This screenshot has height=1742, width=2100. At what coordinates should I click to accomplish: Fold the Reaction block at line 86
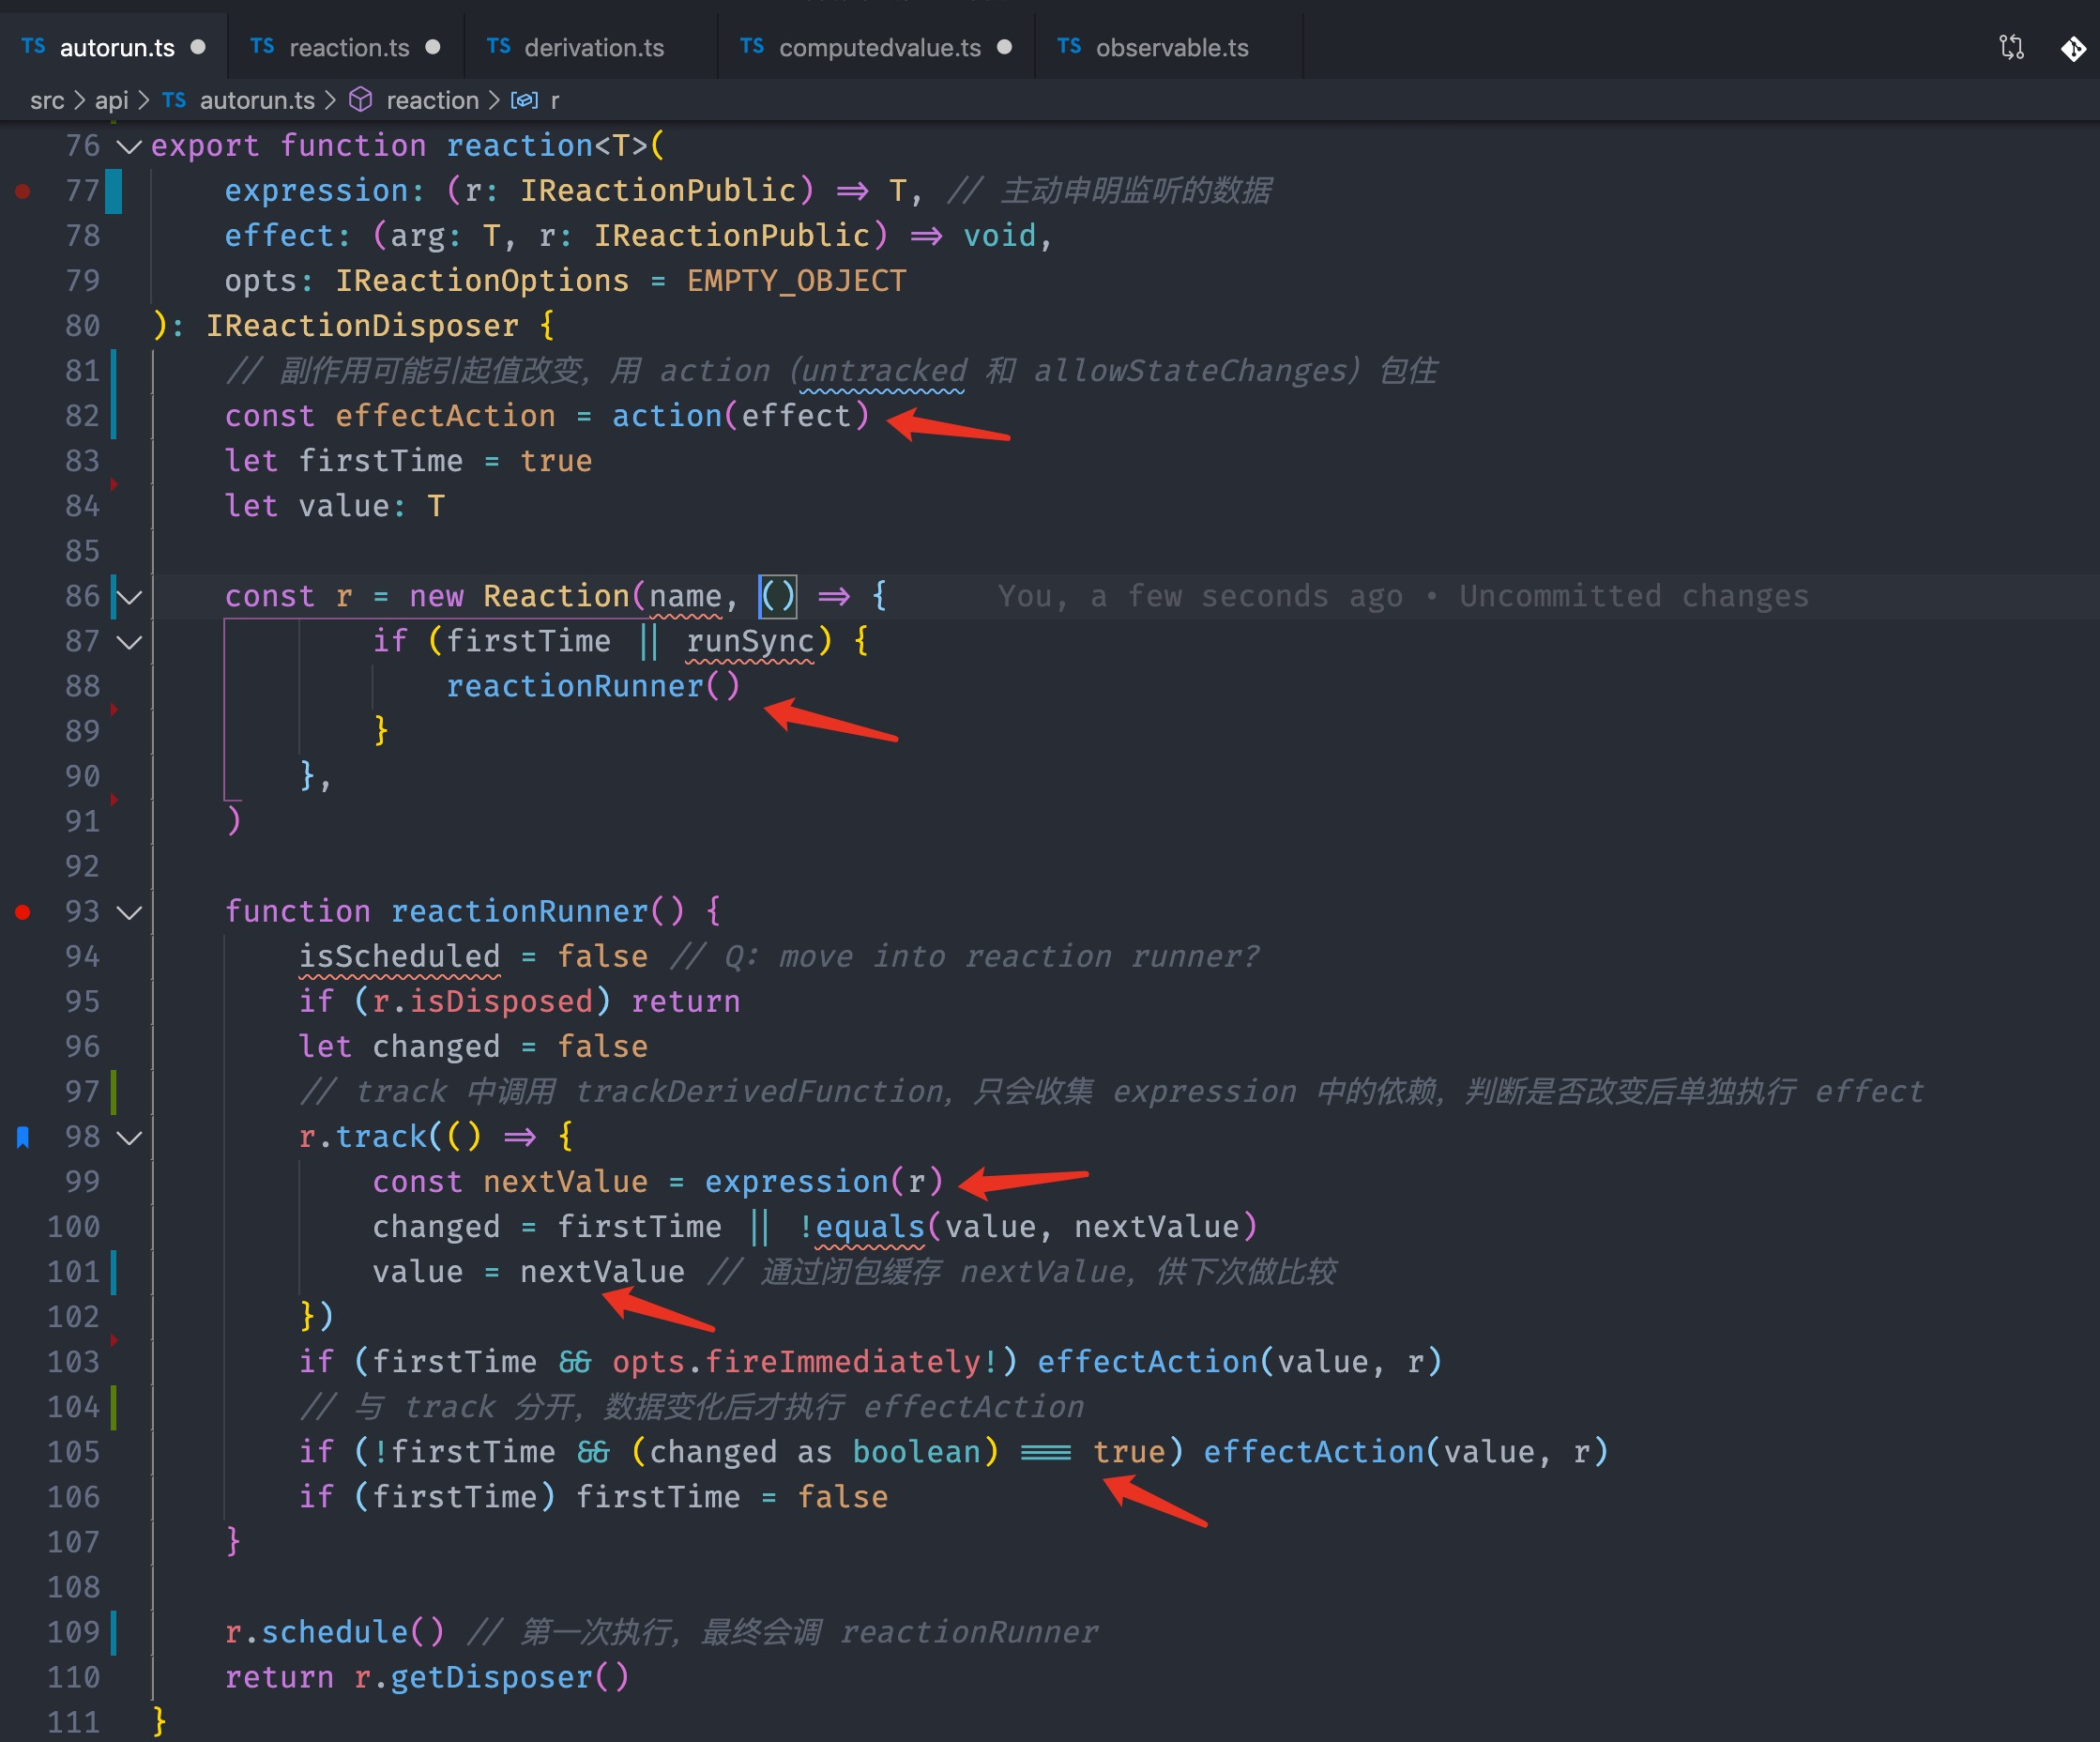[129, 597]
